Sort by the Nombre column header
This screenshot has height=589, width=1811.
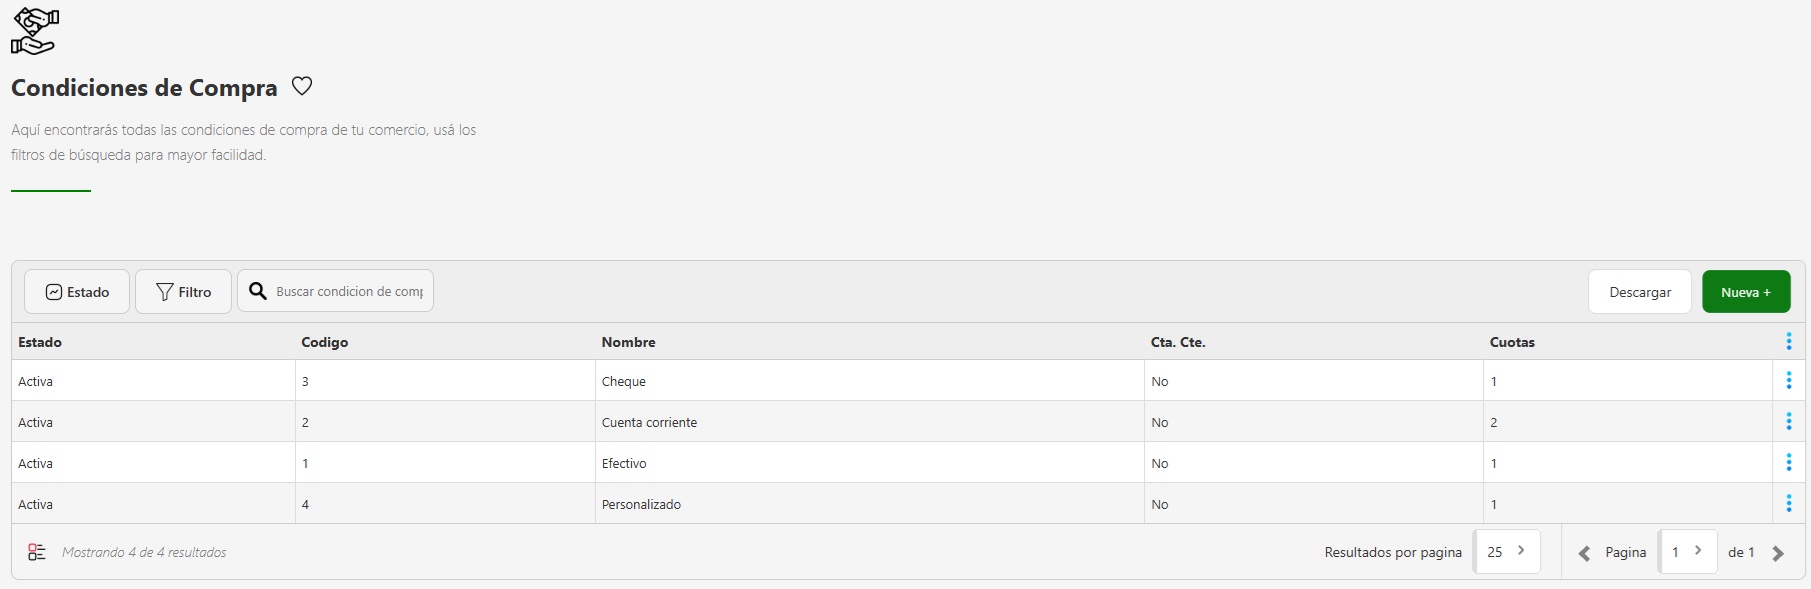click(628, 342)
